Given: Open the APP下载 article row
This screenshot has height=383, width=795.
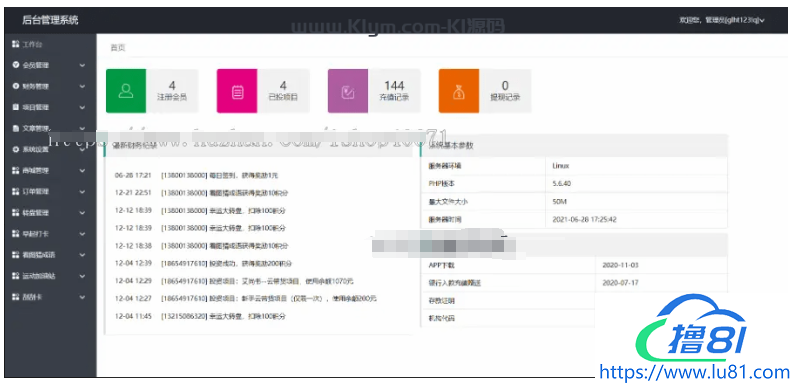Looking at the screenshot, I should click(574, 265).
